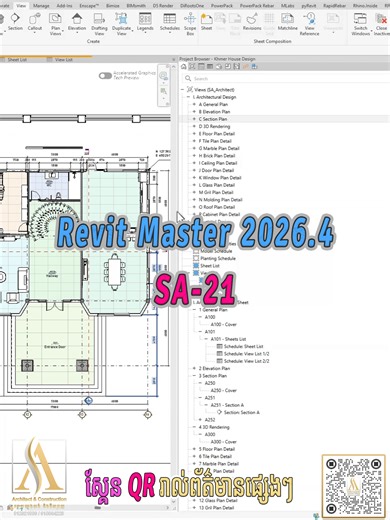Screen dimensions: 390x520
Task: Open the Enscape ribbon tab
Action: tap(89, 6)
